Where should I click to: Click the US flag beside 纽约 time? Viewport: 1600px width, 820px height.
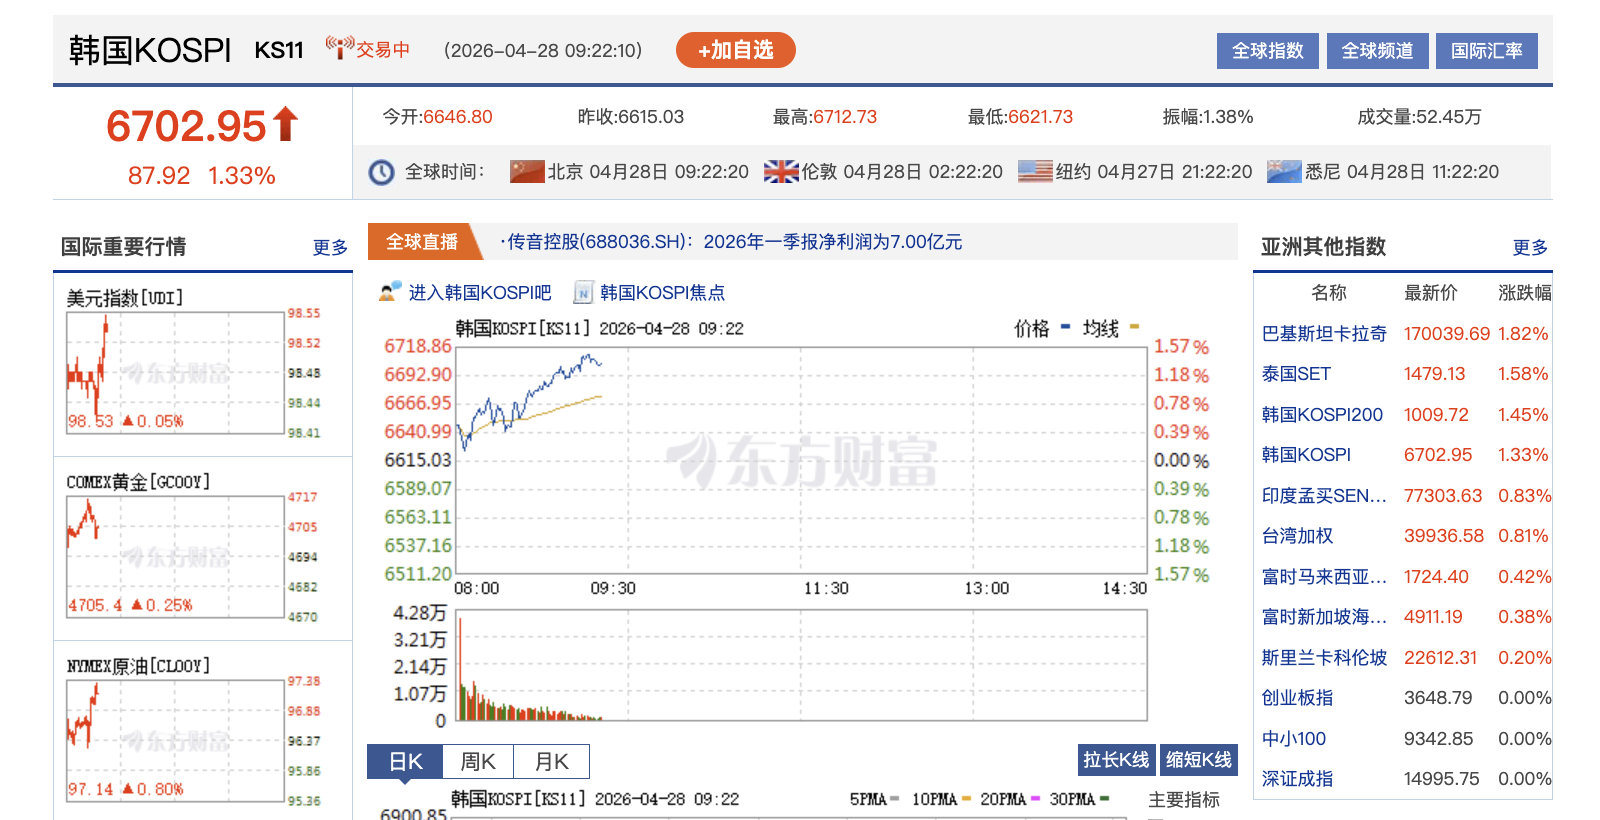click(x=1035, y=172)
